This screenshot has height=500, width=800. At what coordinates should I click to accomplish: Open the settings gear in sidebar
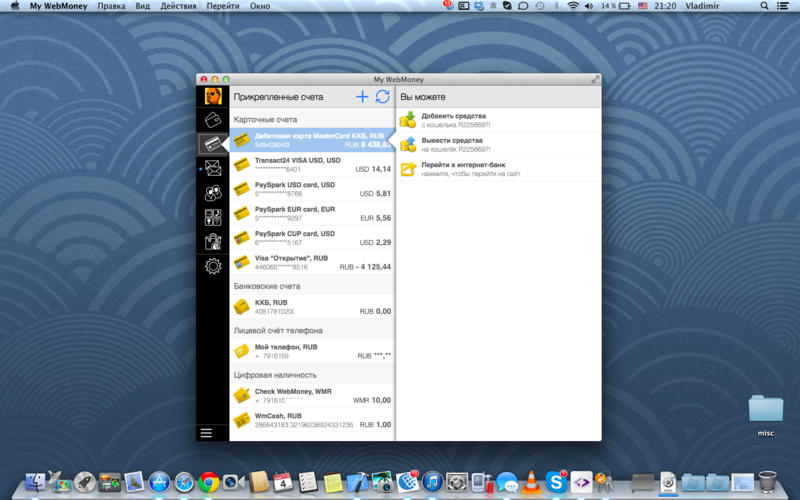tap(213, 266)
